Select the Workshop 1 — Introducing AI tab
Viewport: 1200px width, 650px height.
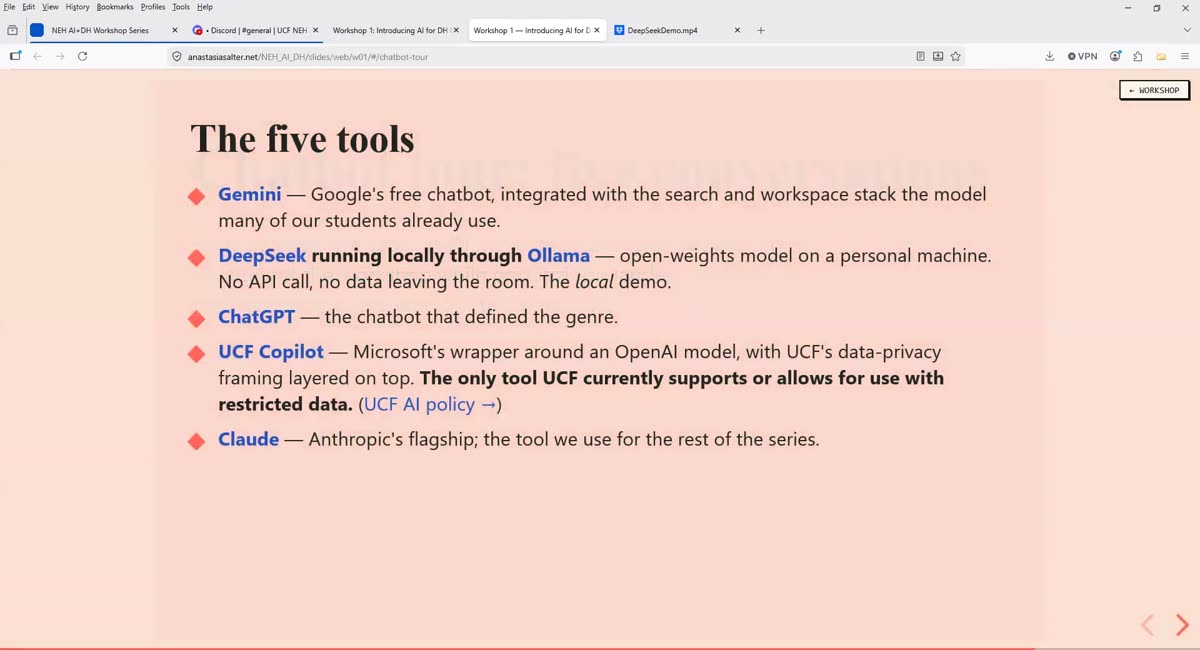coord(537,30)
